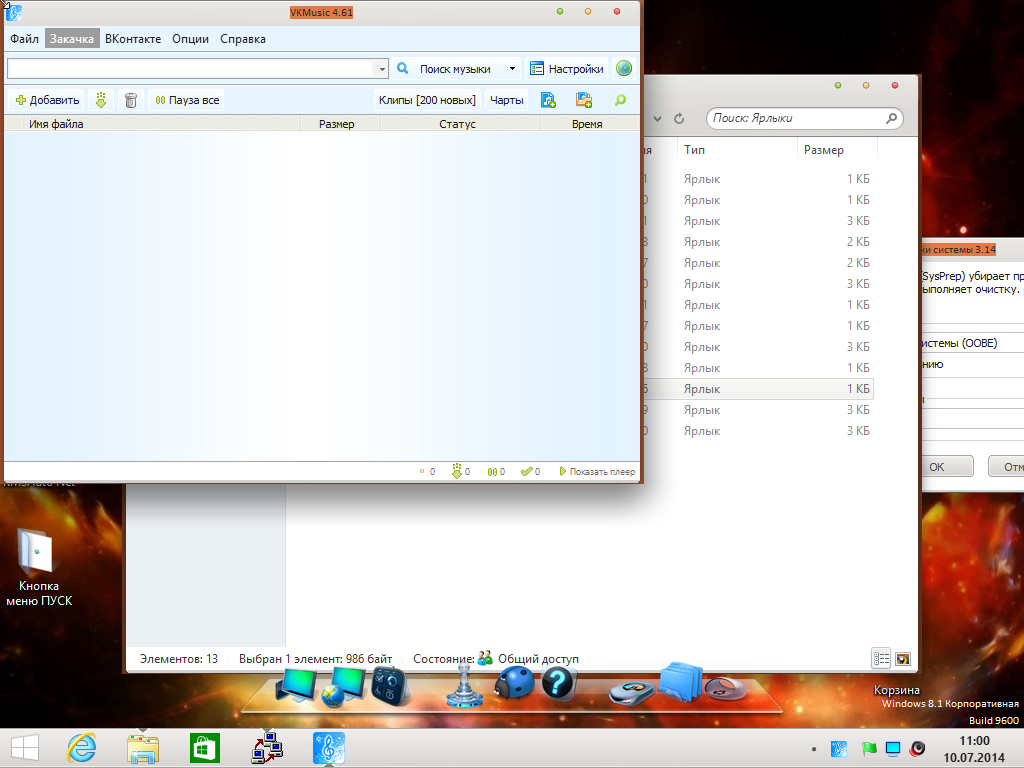1024x768 pixels.
Task: Open the Поиск музыки dropdown arrow
Action: coord(512,69)
